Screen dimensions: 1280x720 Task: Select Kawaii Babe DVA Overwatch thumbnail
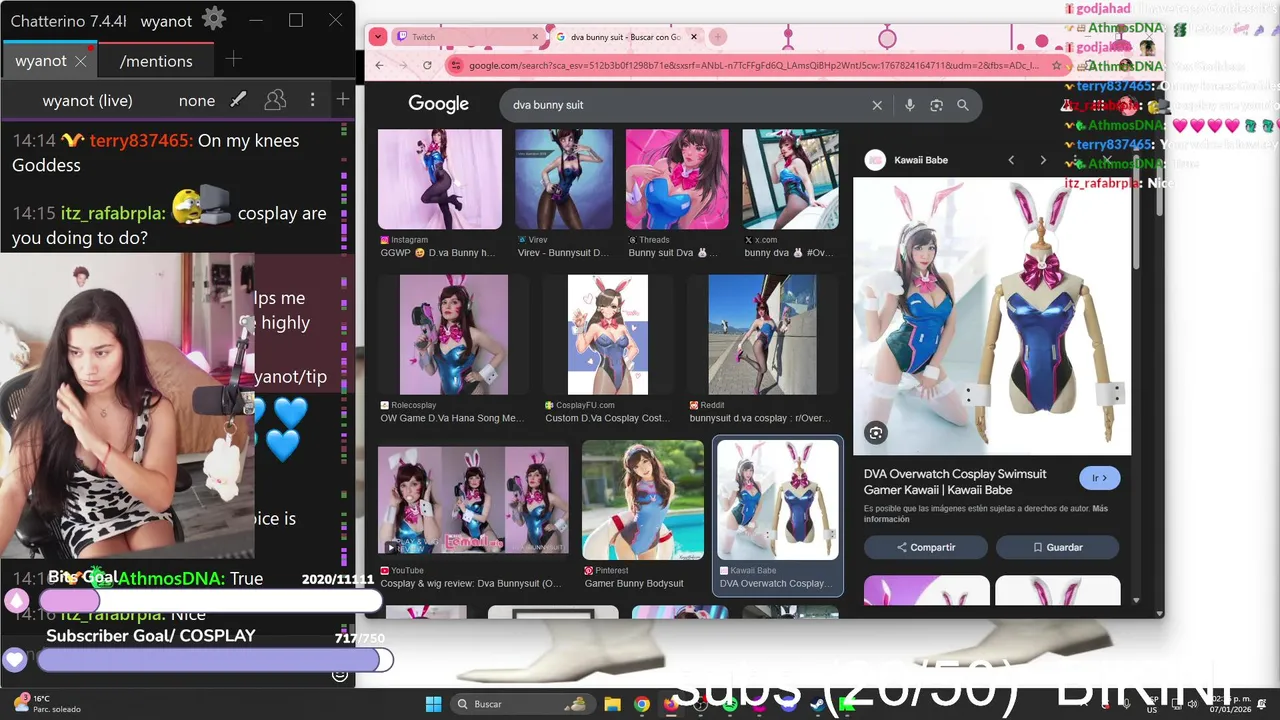pos(777,516)
